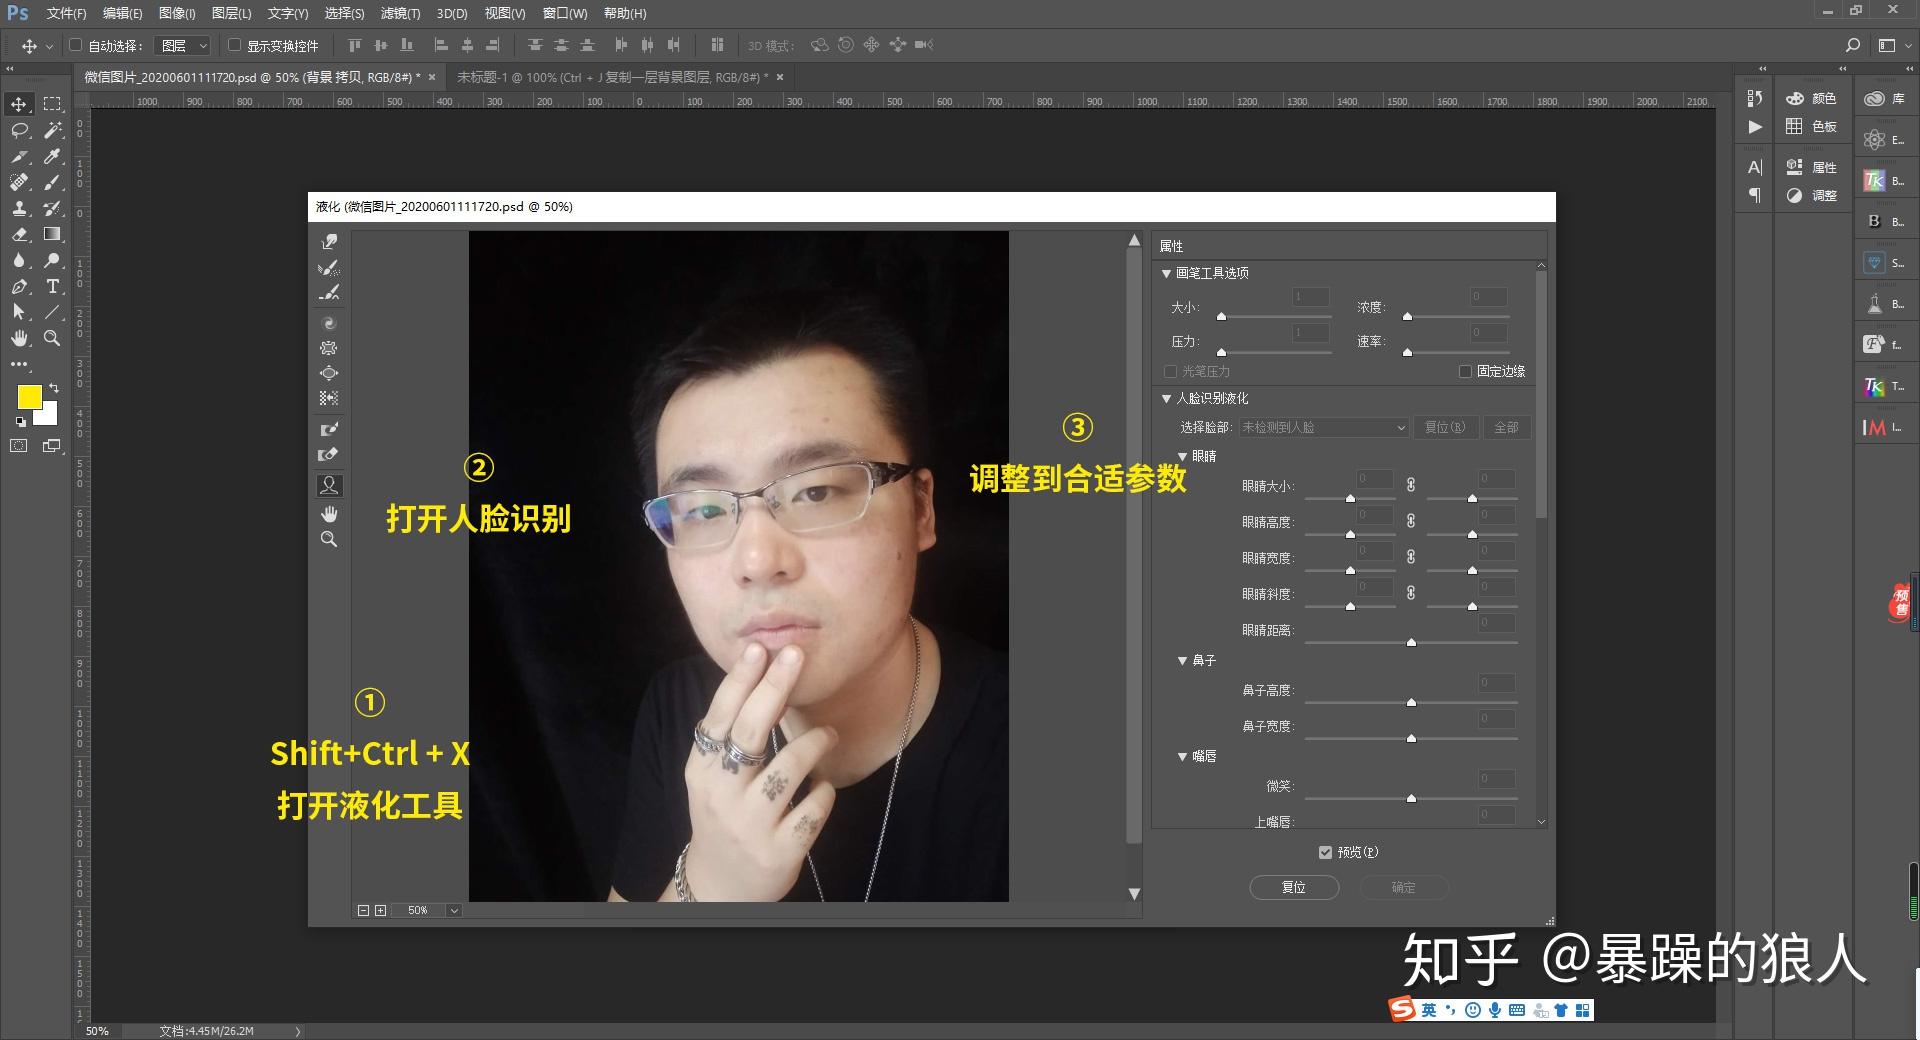Enable the 光笔压力 checkbox
This screenshot has width=1920, height=1040.
click(x=1170, y=371)
